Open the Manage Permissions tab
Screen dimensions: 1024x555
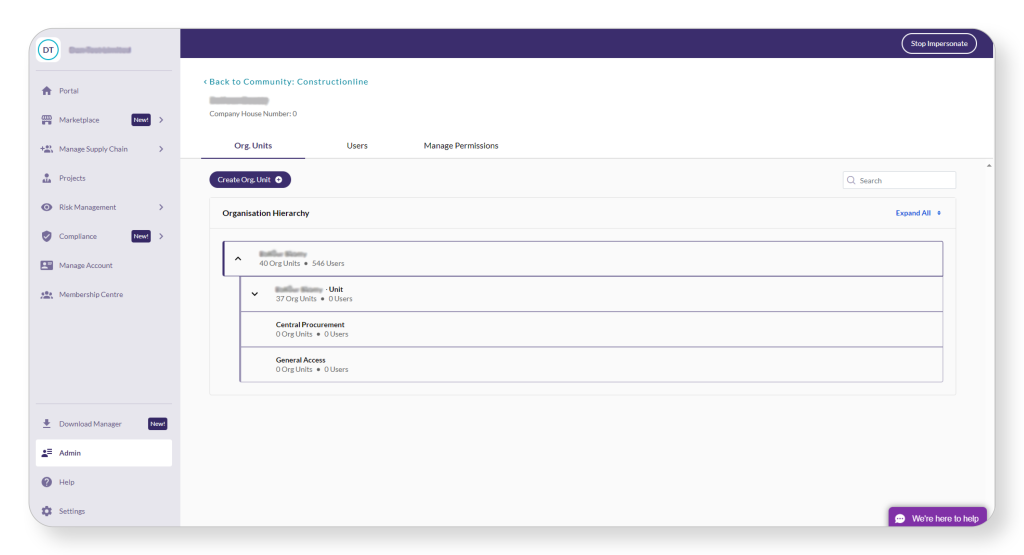coord(461,146)
